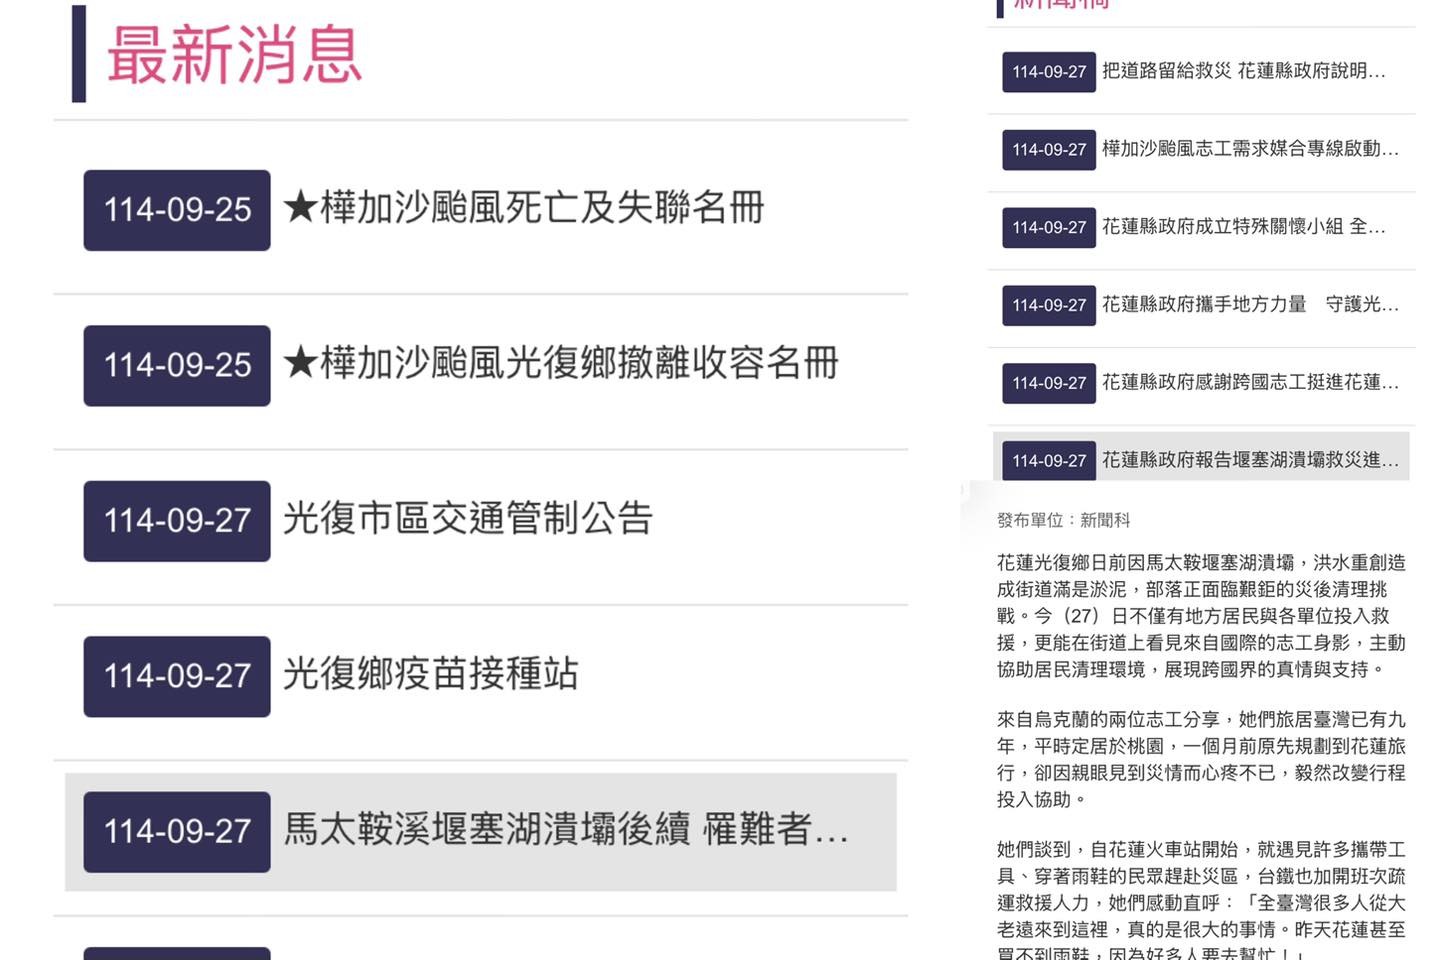Screen dimensions: 1440x960
Task: Open press release 花蓮縣政府成立特殊關懷小組
Action: click(1243, 227)
